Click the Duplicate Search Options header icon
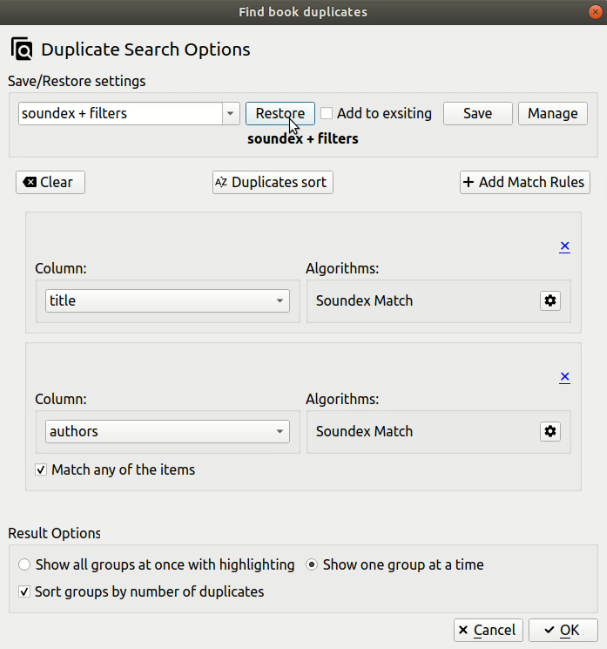The height and width of the screenshot is (649, 607). click(x=21, y=49)
